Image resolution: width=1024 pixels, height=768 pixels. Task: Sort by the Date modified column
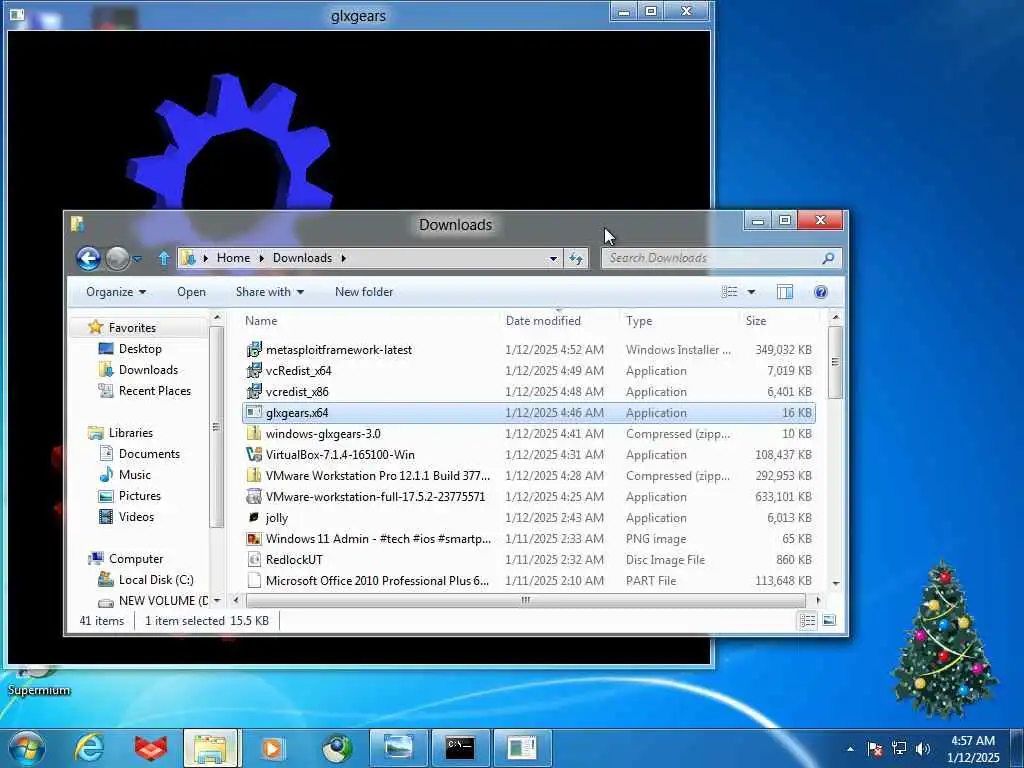[x=543, y=321]
